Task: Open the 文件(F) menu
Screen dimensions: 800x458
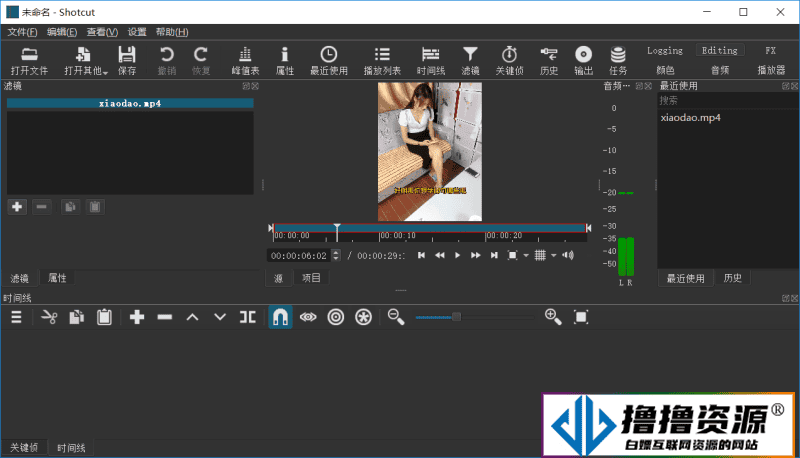Action: (x=22, y=32)
